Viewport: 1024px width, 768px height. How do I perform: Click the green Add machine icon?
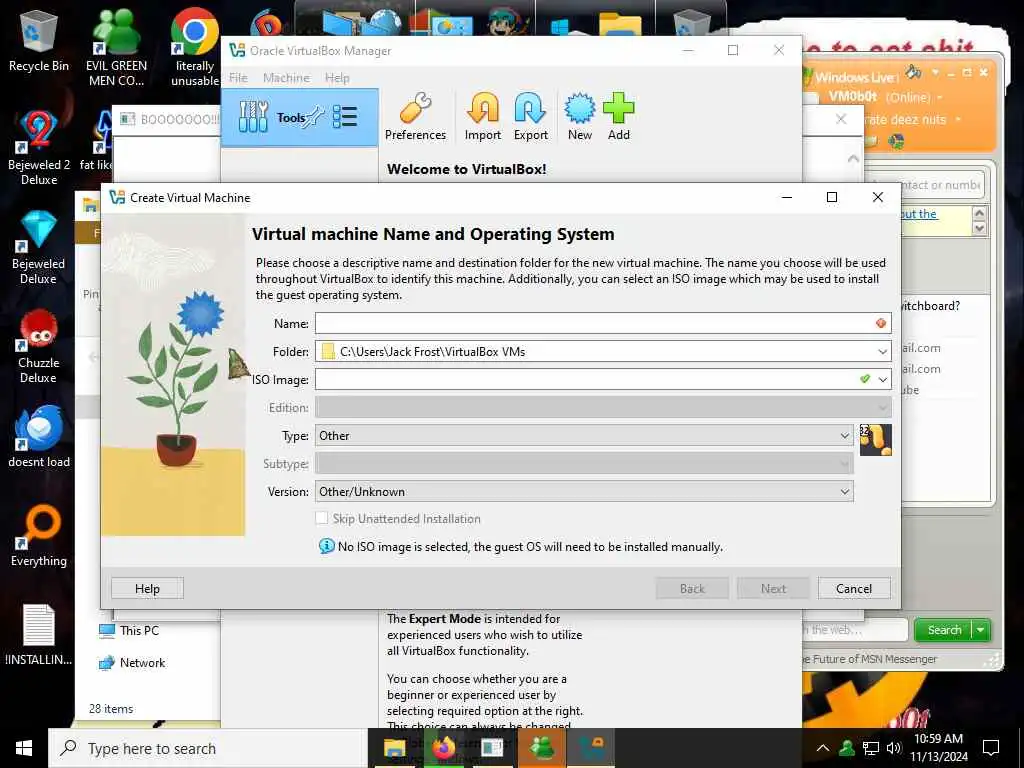click(618, 116)
